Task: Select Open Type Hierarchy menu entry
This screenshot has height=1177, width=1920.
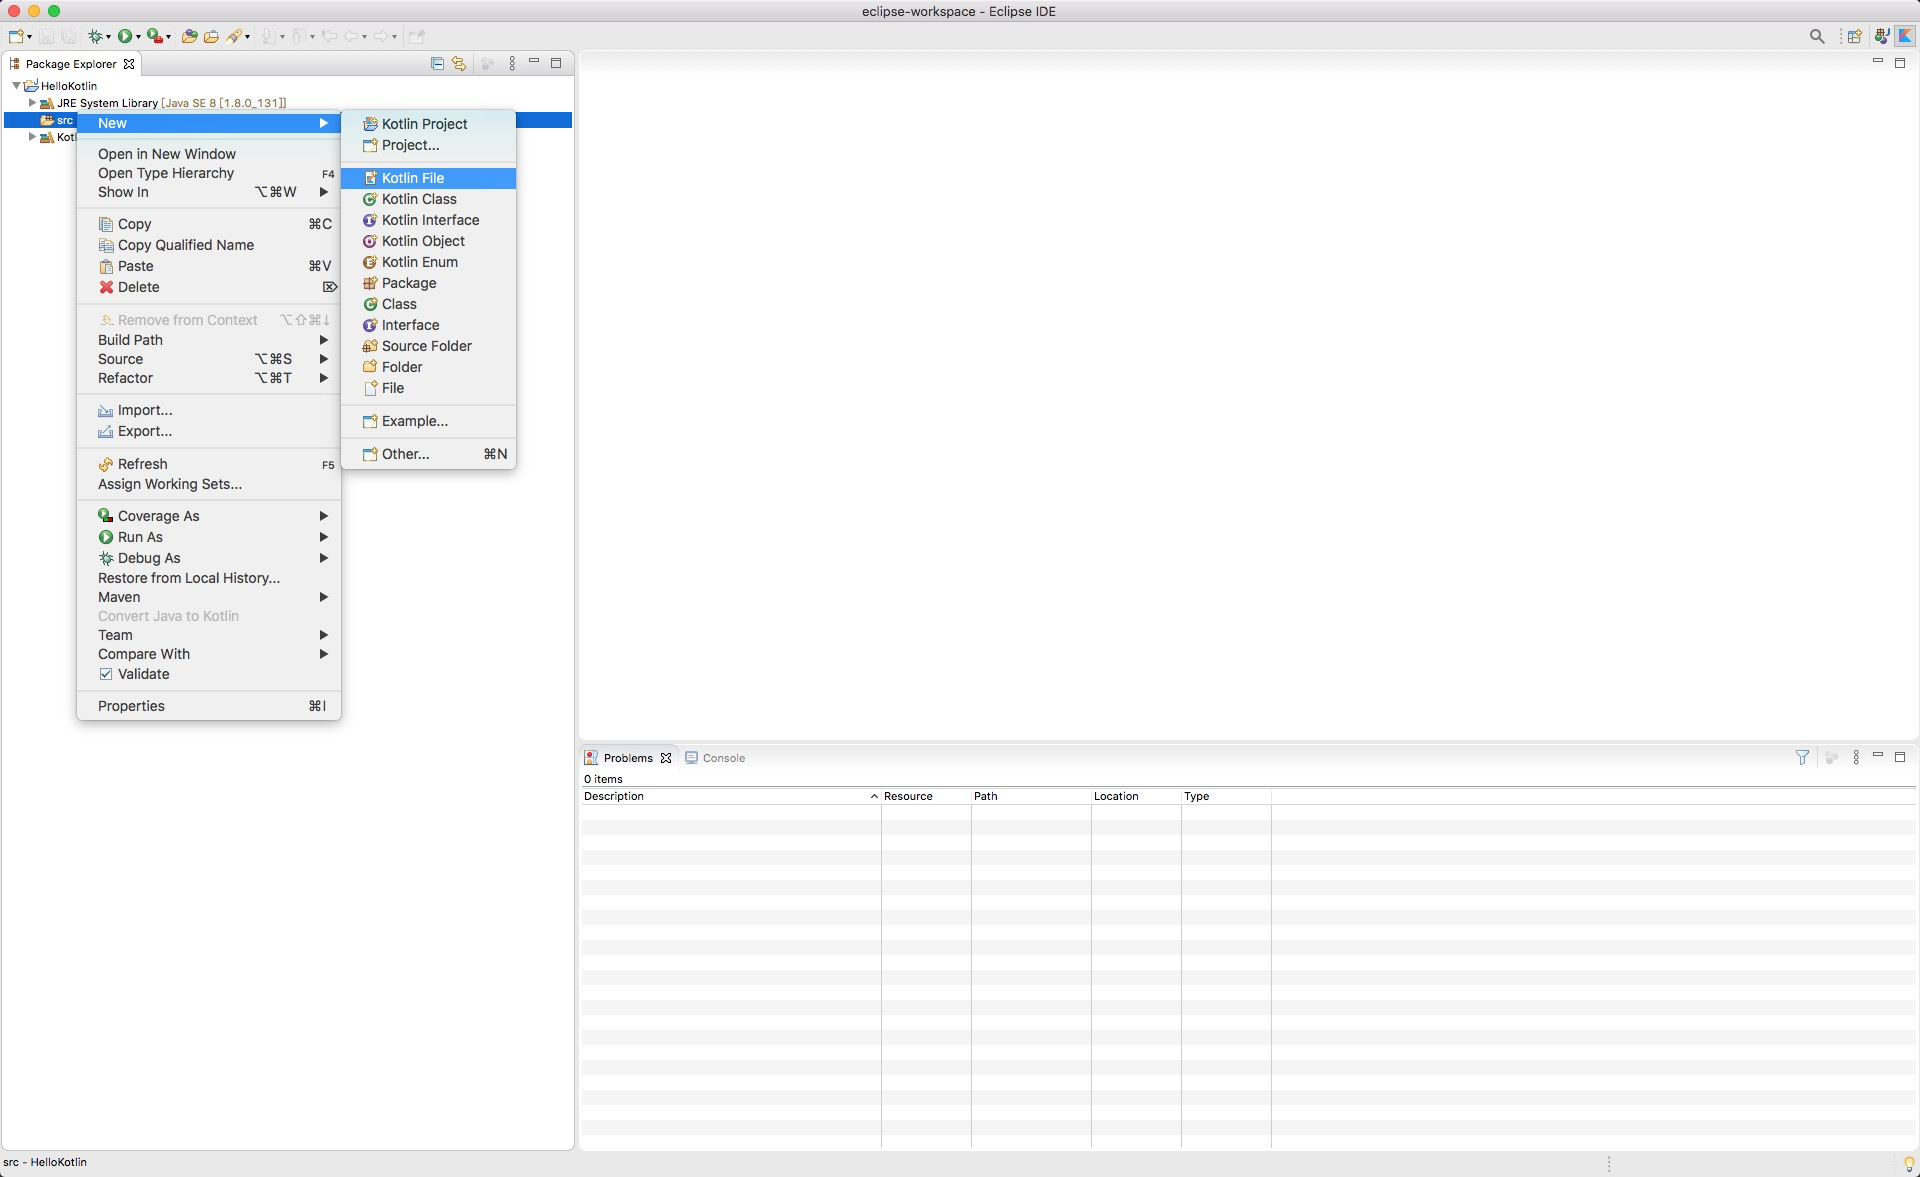Action: (x=209, y=173)
